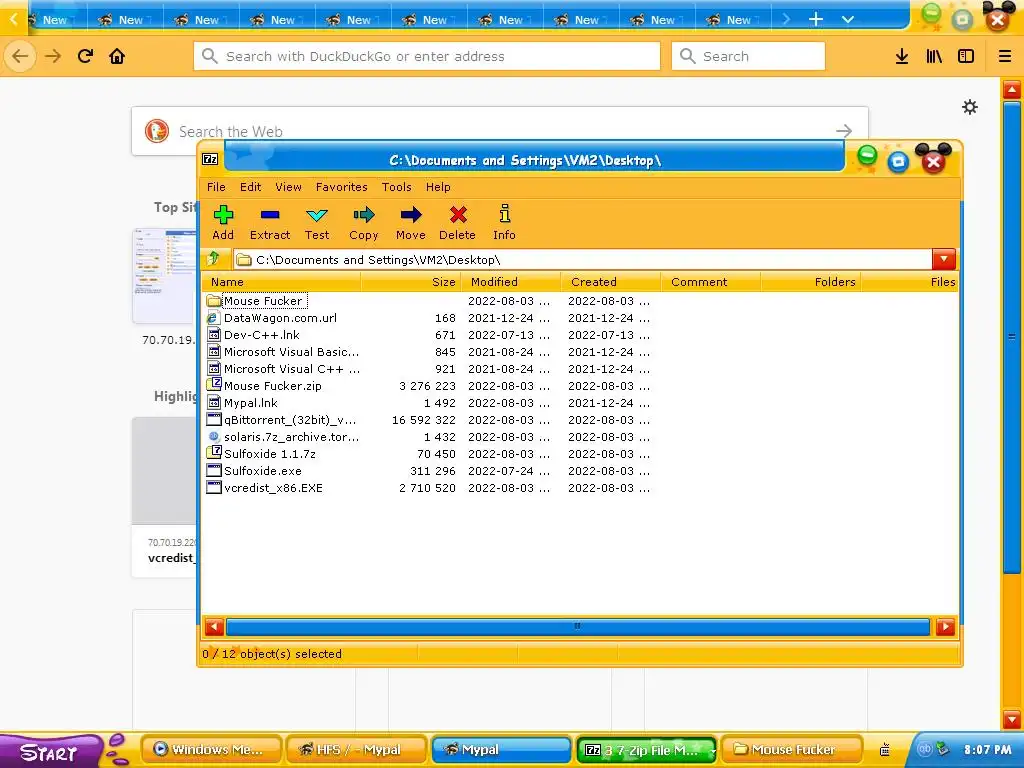Toggle the browser sidebar icon

point(966,56)
